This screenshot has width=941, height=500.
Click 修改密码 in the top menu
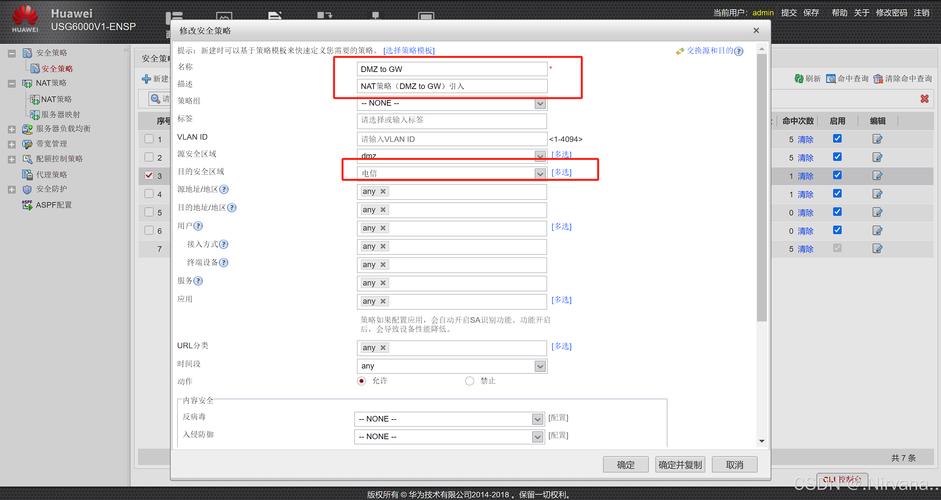point(891,12)
